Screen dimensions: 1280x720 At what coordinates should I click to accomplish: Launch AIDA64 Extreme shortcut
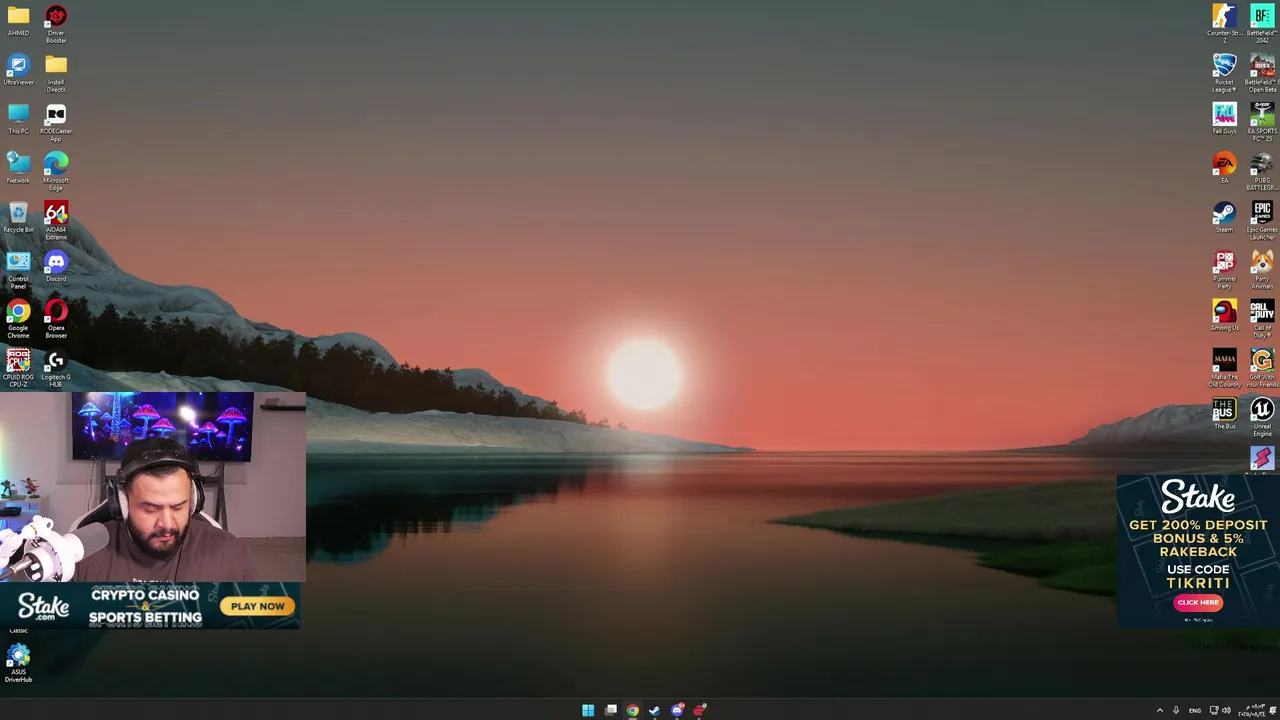pyautogui.click(x=56, y=220)
